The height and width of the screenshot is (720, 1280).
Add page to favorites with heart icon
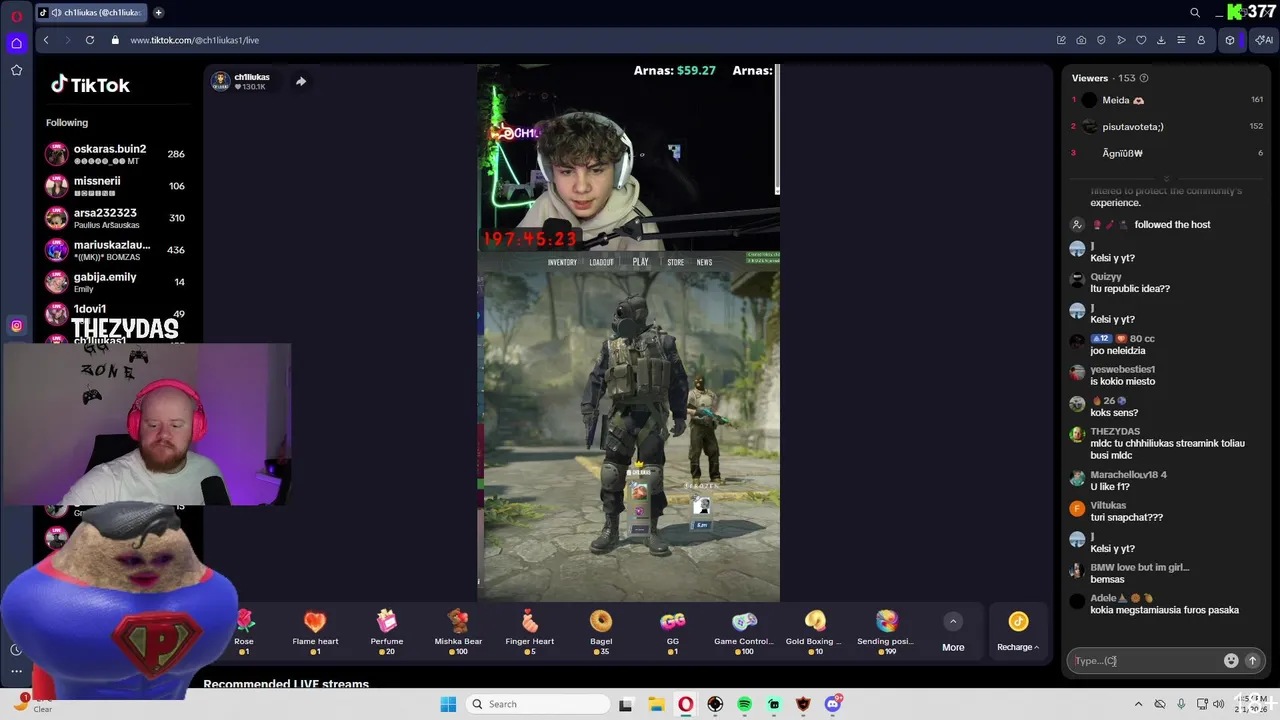coord(1141,40)
